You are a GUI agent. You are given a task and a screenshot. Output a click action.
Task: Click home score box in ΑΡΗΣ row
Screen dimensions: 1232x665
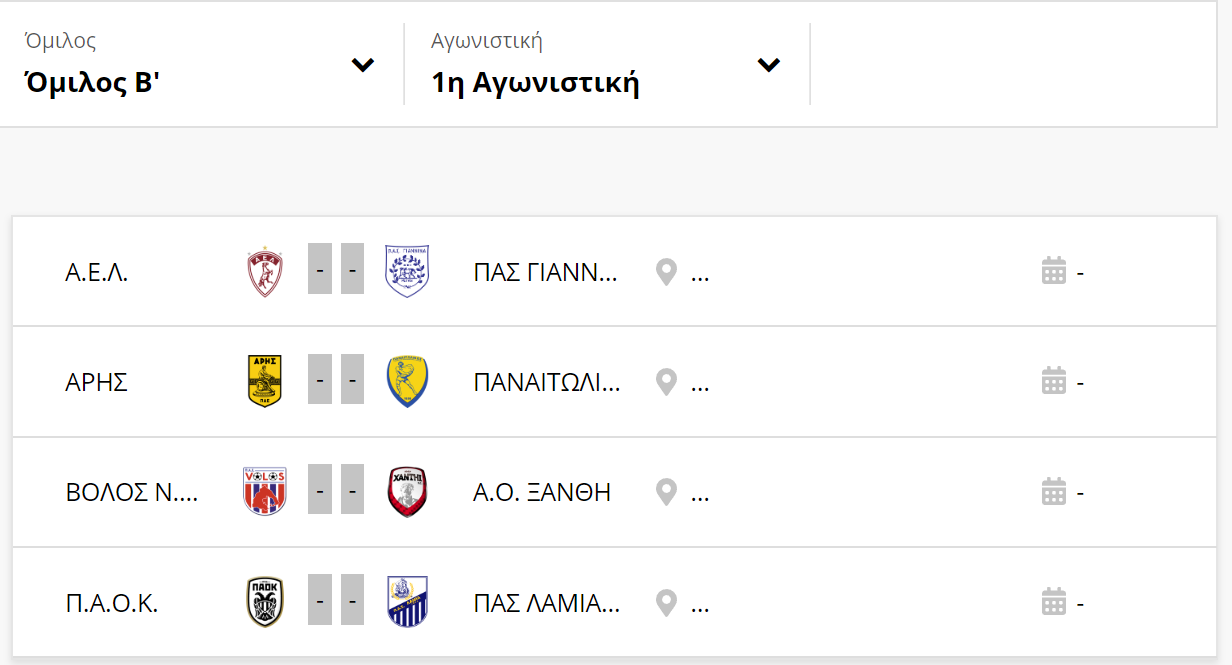click(320, 381)
